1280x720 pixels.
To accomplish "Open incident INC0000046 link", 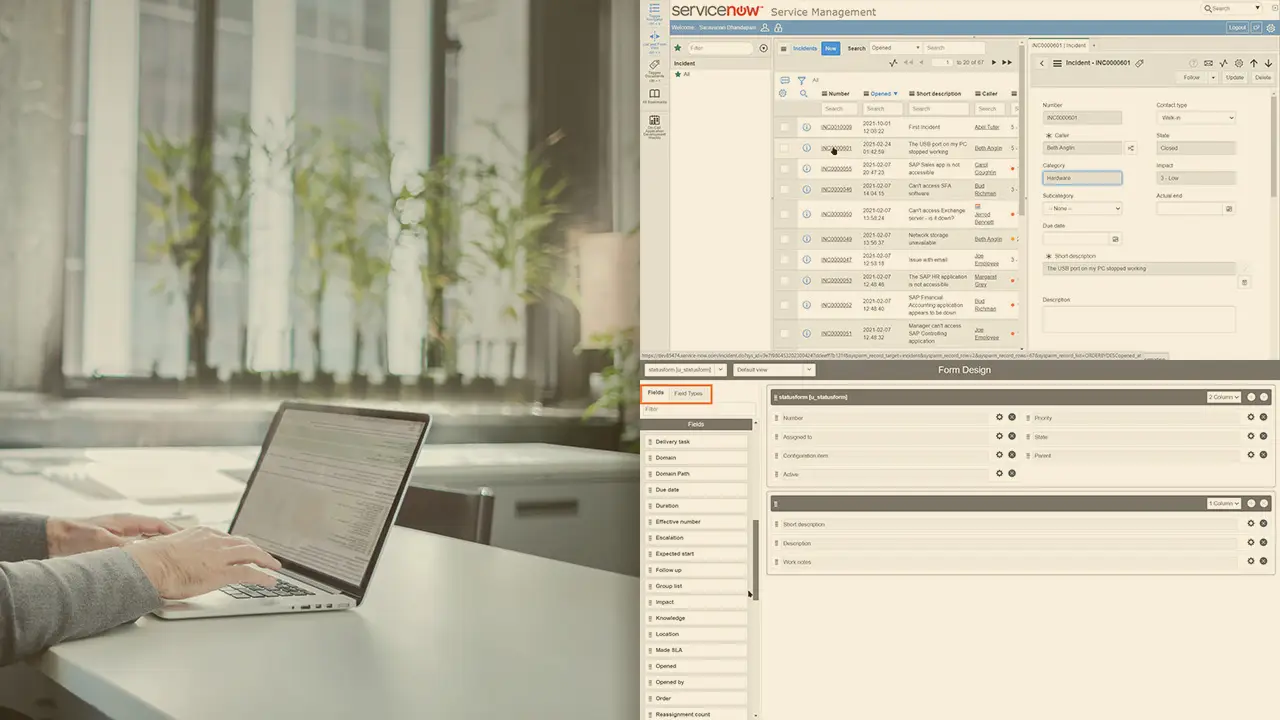I will click(836, 189).
